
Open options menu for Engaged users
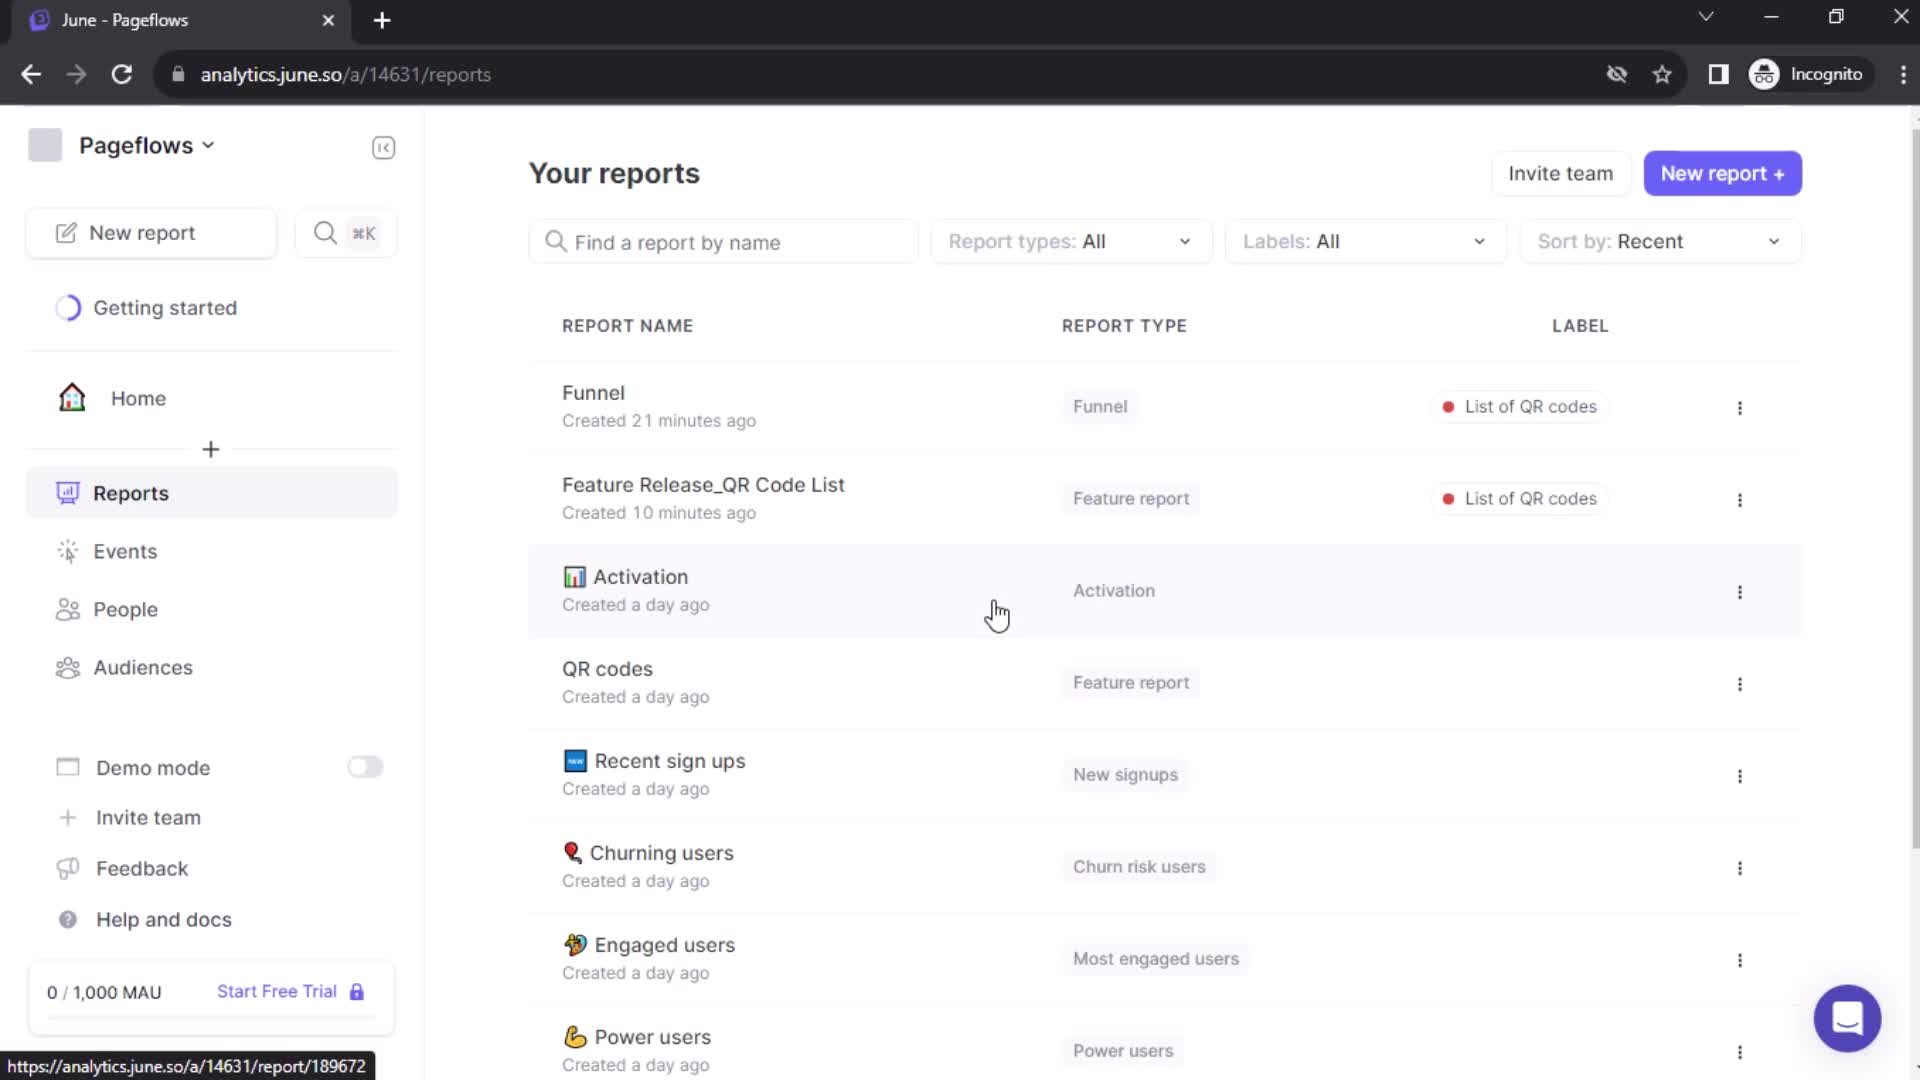tap(1739, 960)
